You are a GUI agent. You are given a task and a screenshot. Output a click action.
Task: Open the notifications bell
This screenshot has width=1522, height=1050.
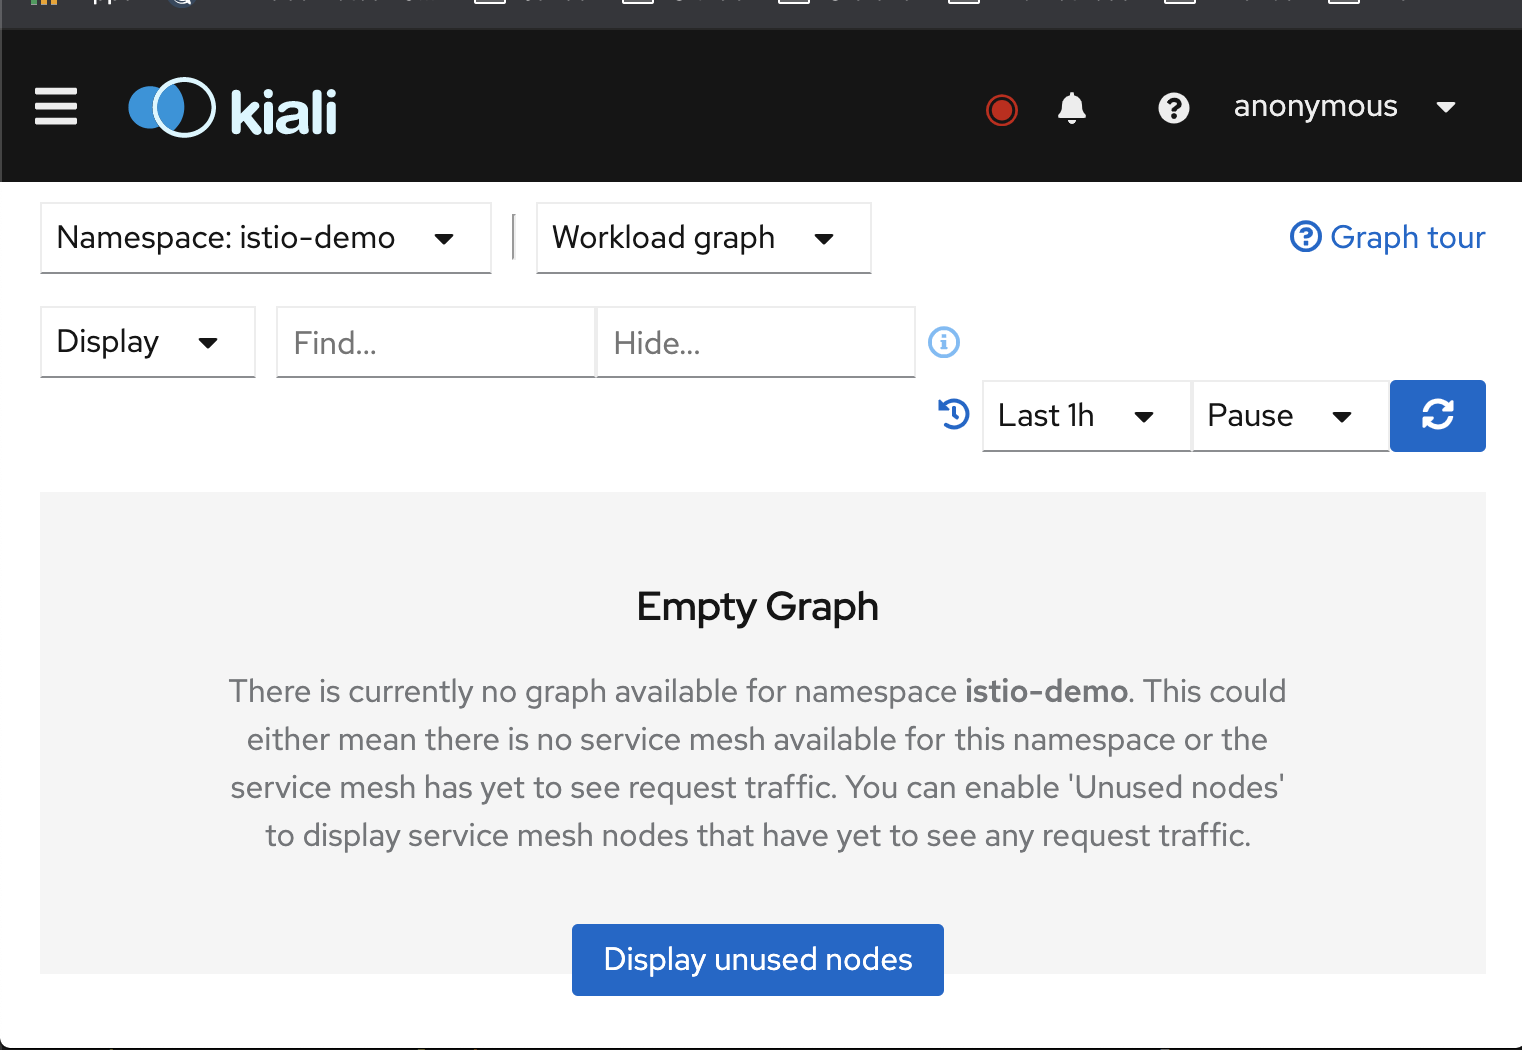pos(1072,108)
